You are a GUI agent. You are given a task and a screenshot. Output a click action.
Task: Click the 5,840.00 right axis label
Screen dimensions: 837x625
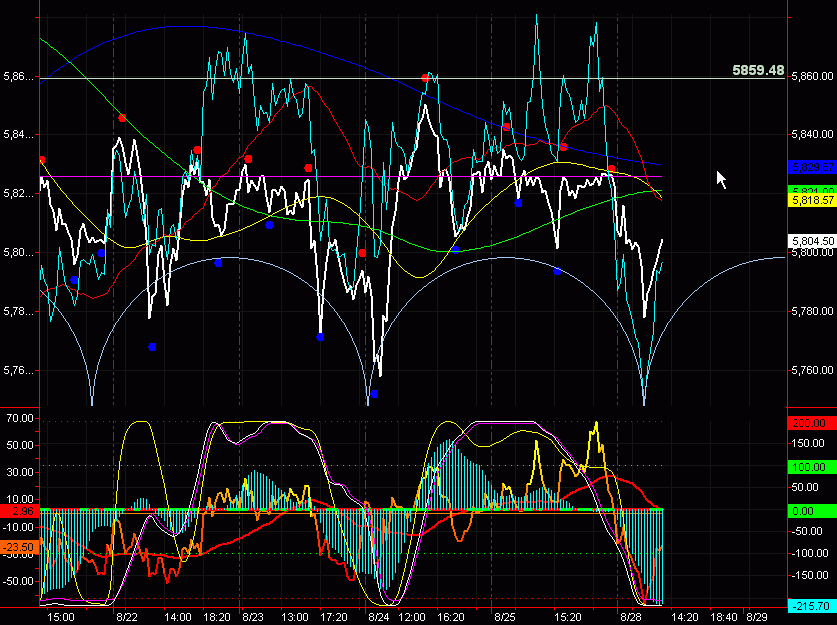(812, 134)
